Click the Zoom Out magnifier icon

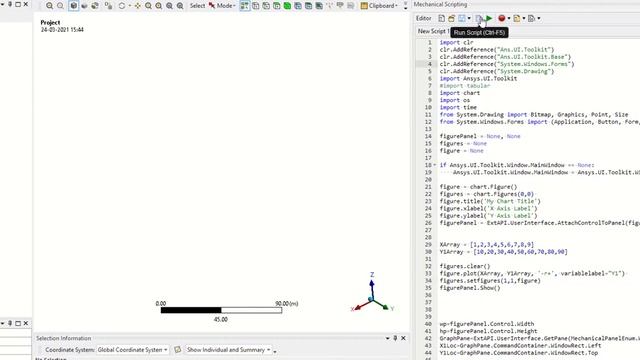(60, 6)
